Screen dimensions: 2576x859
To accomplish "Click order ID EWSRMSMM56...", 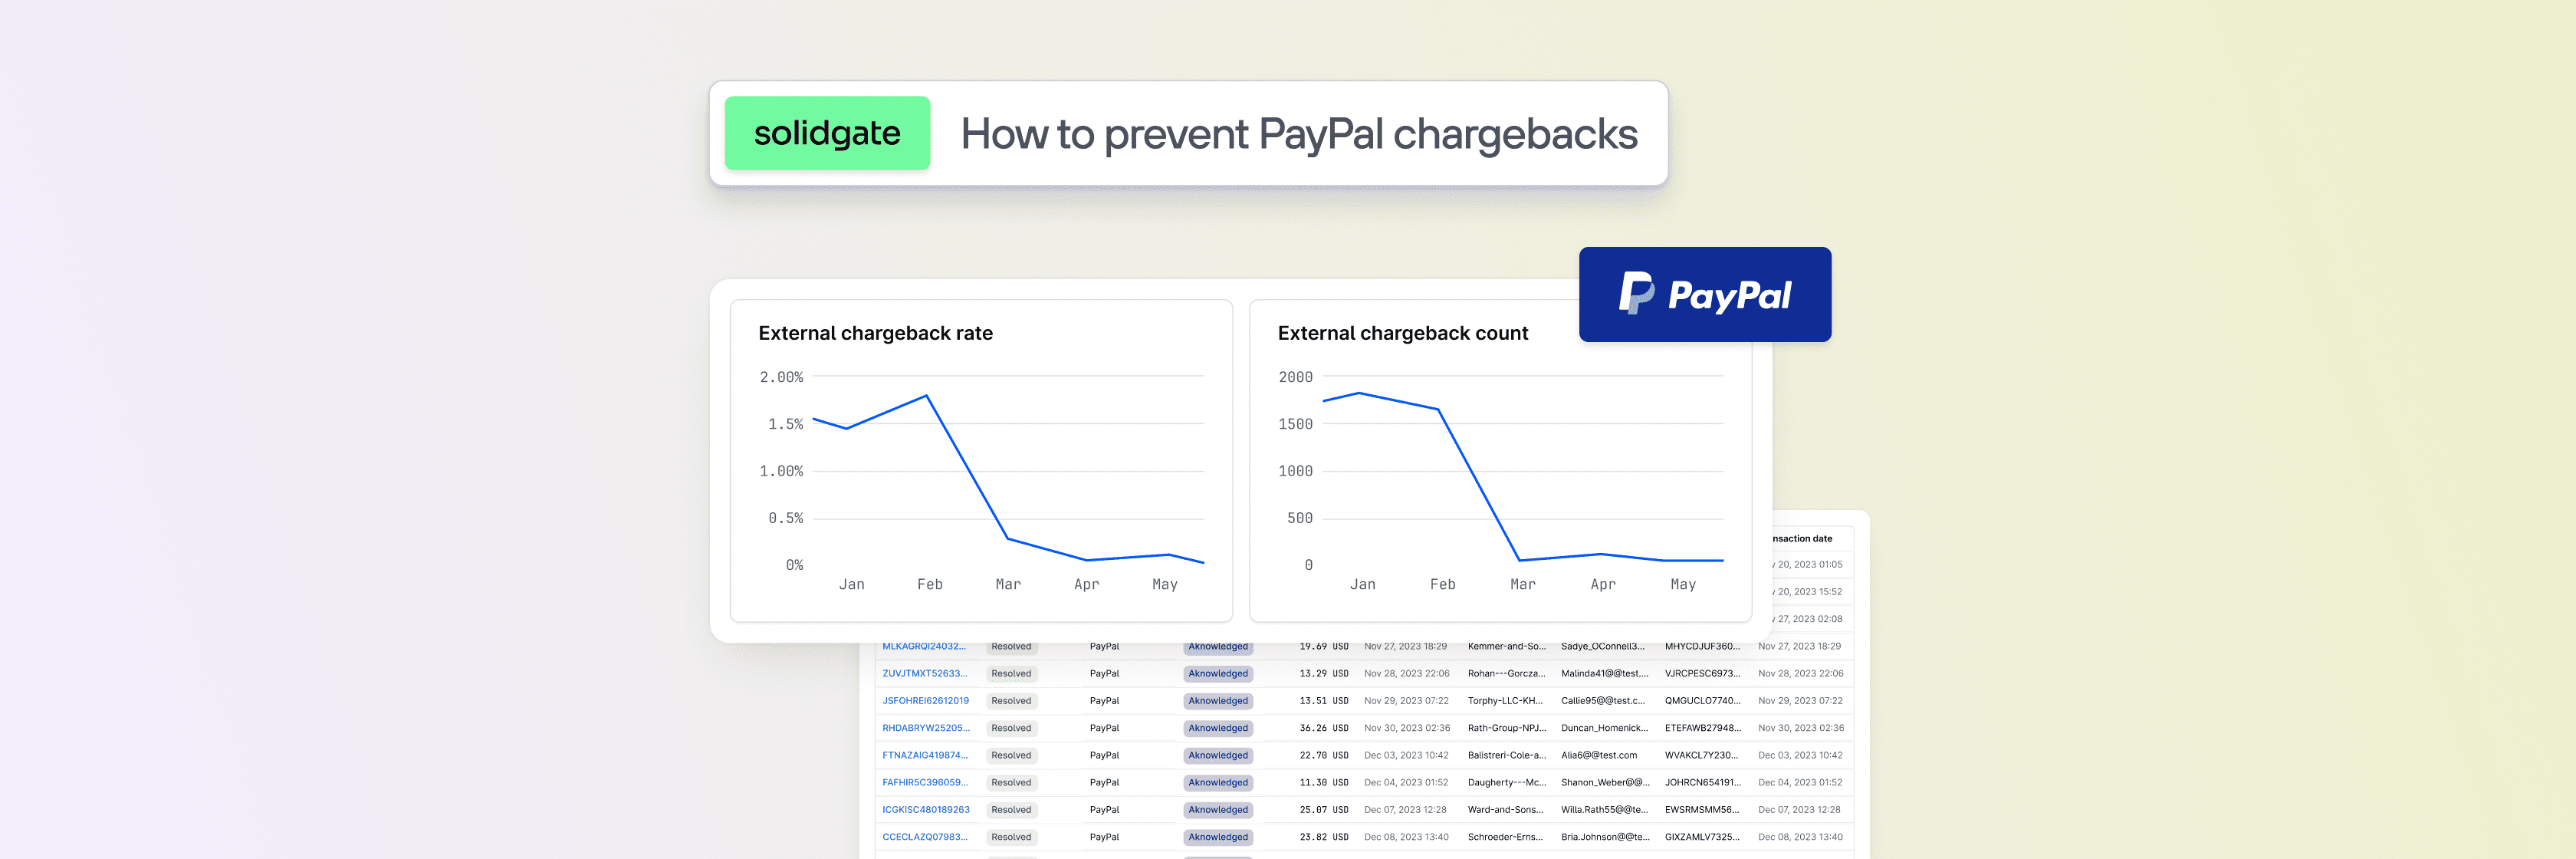I will point(1701,810).
